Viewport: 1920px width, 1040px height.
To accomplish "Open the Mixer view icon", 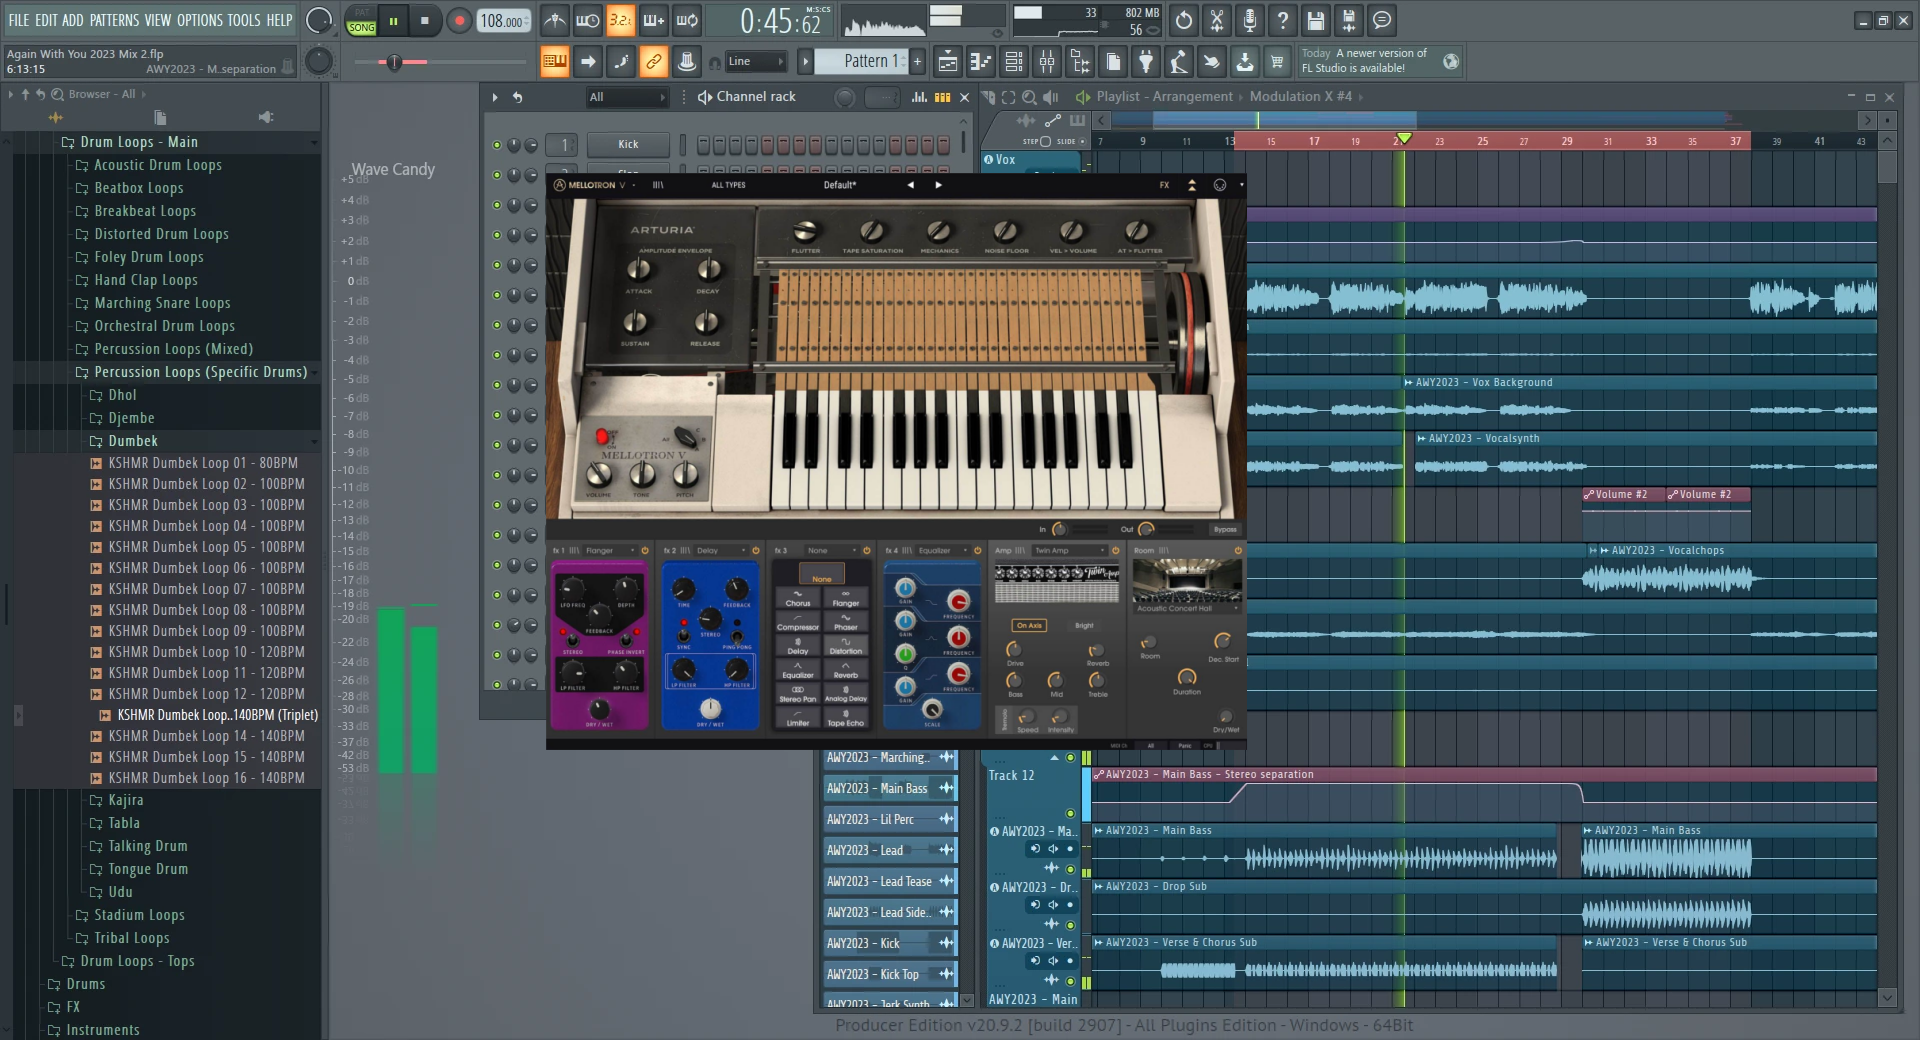I will pos(1047,63).
